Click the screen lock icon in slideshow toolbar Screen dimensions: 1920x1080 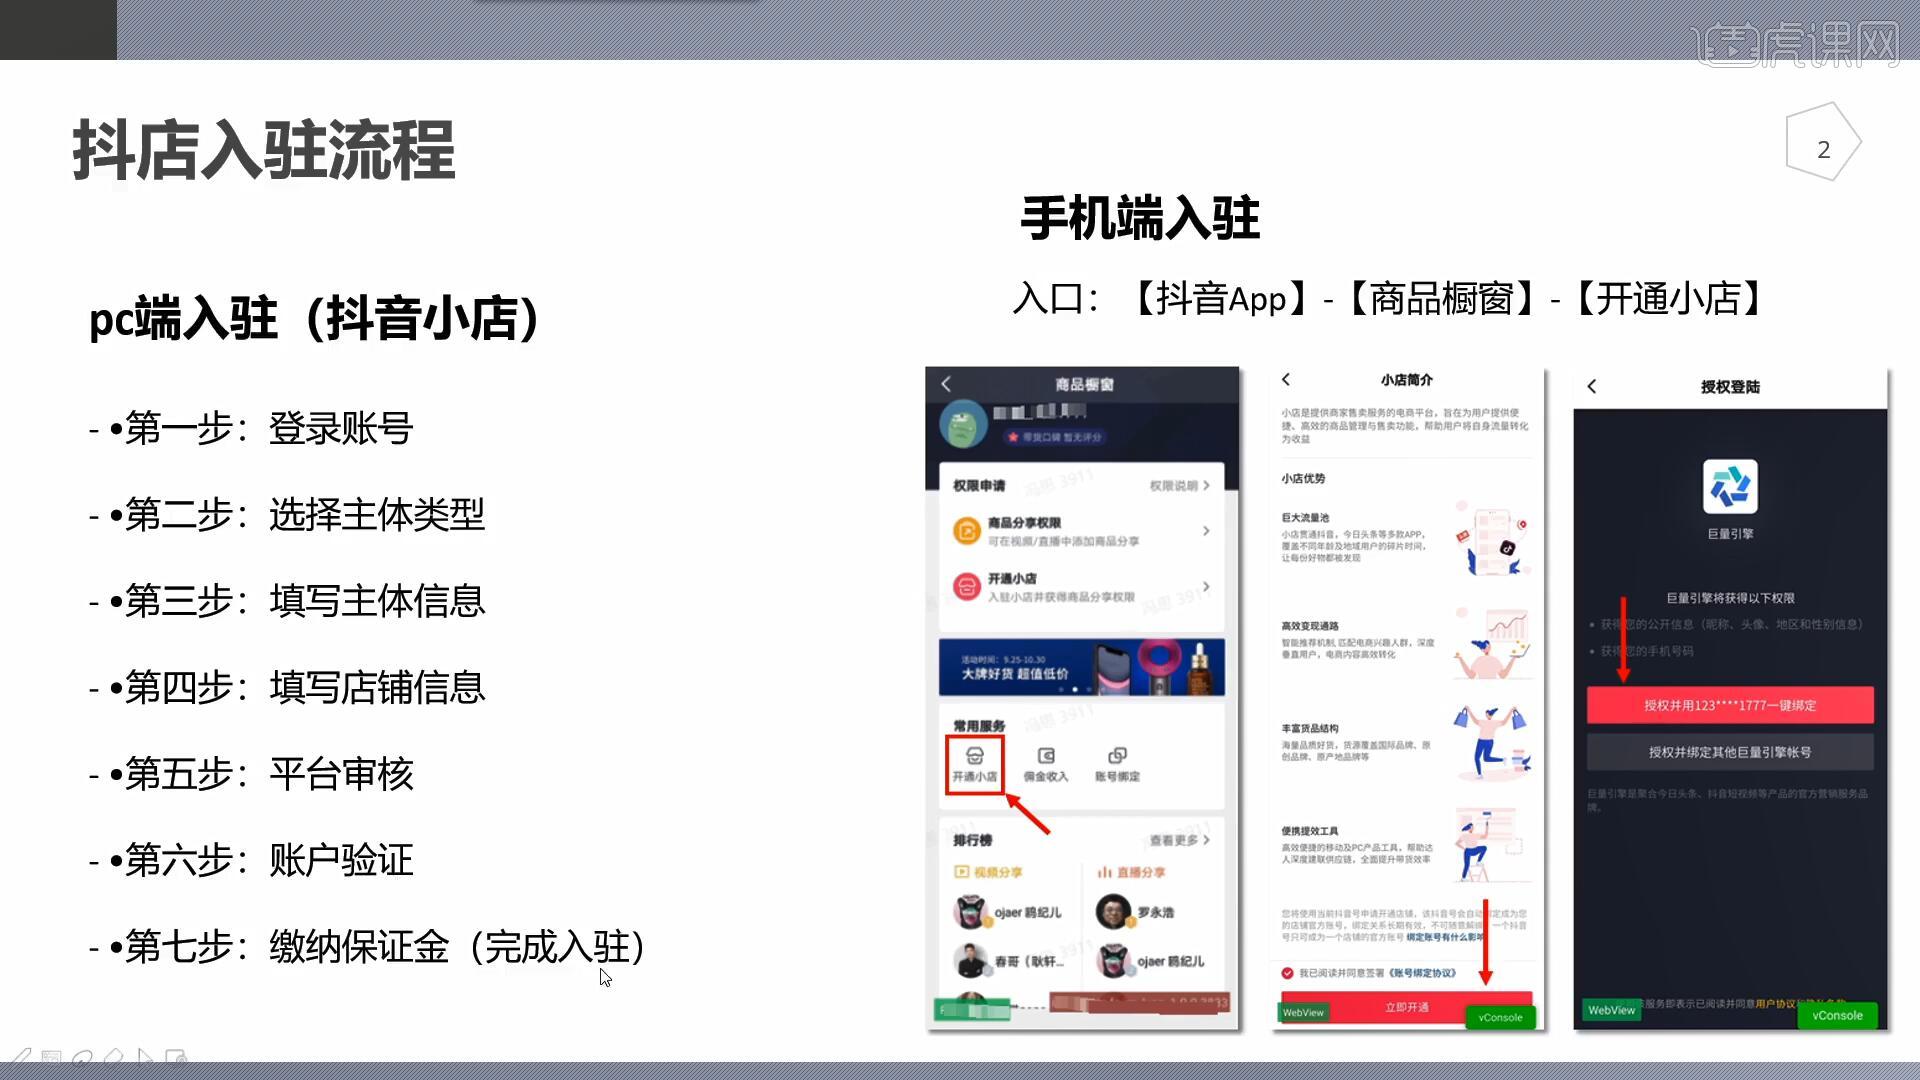click(176, 1057)
